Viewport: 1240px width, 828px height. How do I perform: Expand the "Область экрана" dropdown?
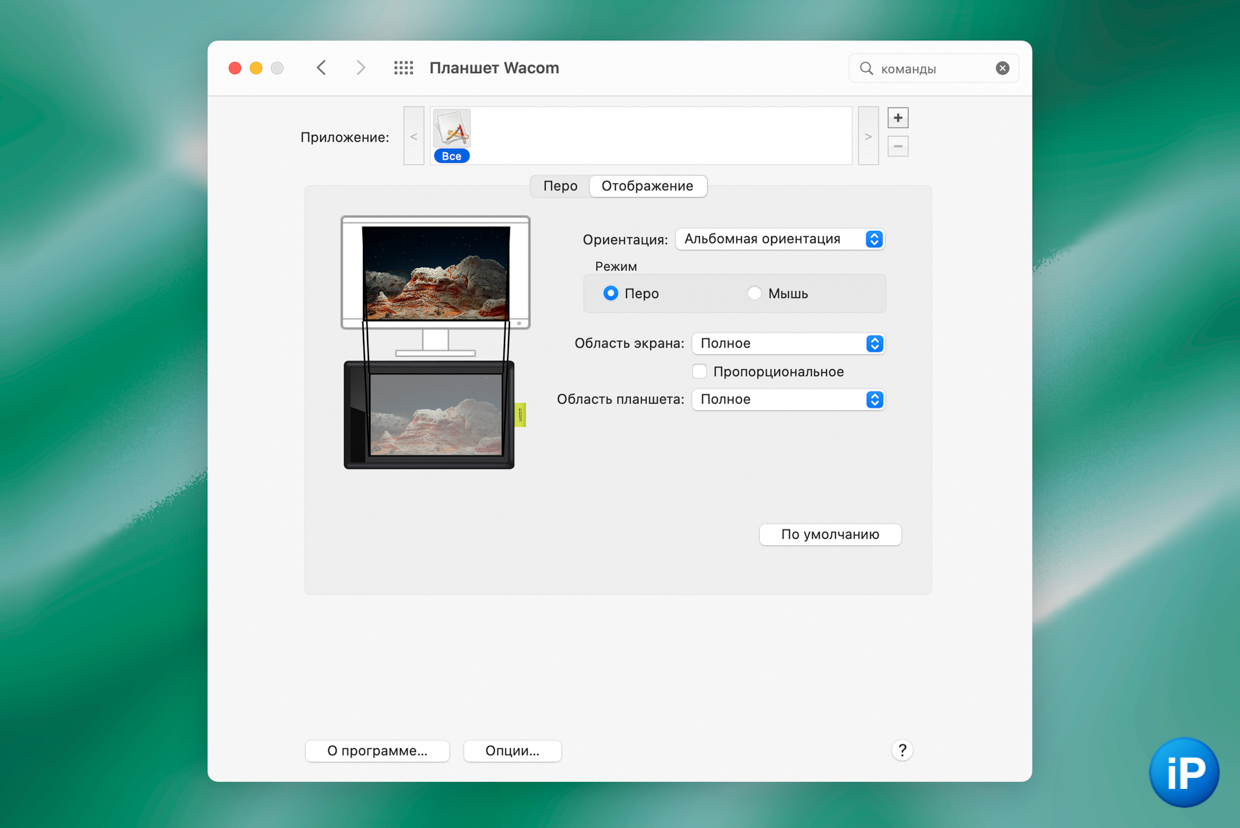click(x=788, y=343)
